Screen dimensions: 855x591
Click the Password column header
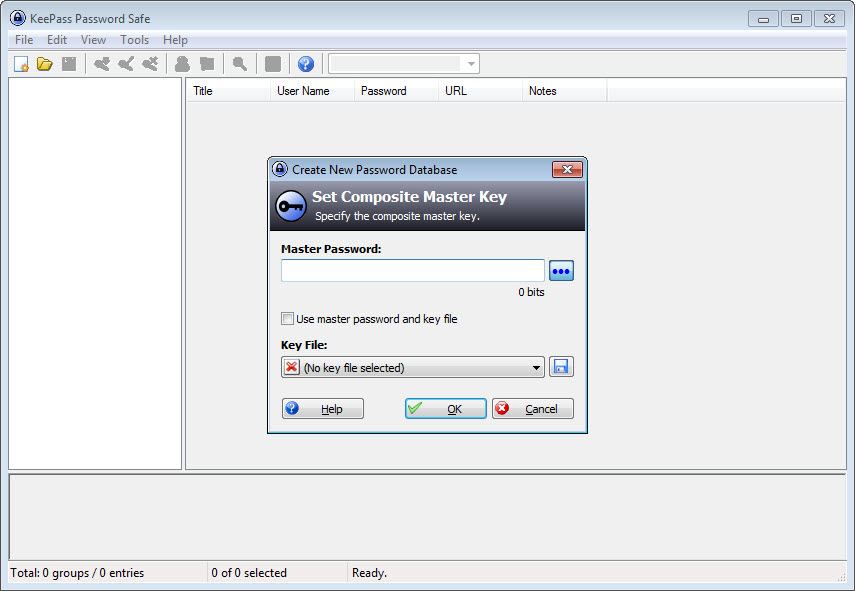coord(396,91)
